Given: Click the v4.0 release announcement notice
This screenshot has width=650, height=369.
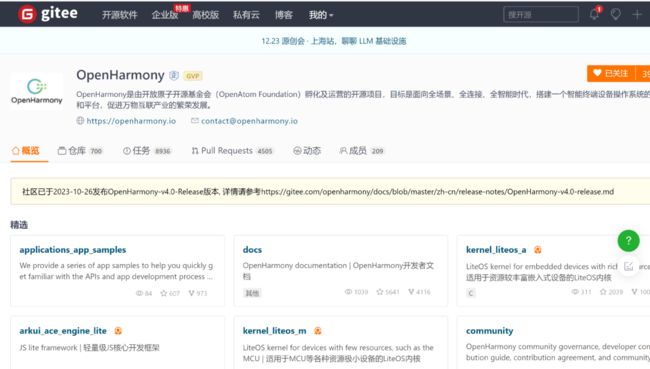Looking at the screenshot, I should tap(330, 192).
